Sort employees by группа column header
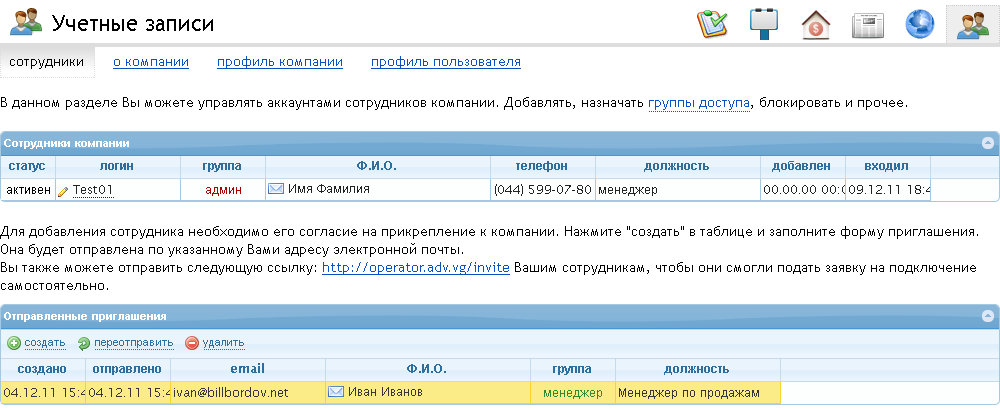 point(222,166)
